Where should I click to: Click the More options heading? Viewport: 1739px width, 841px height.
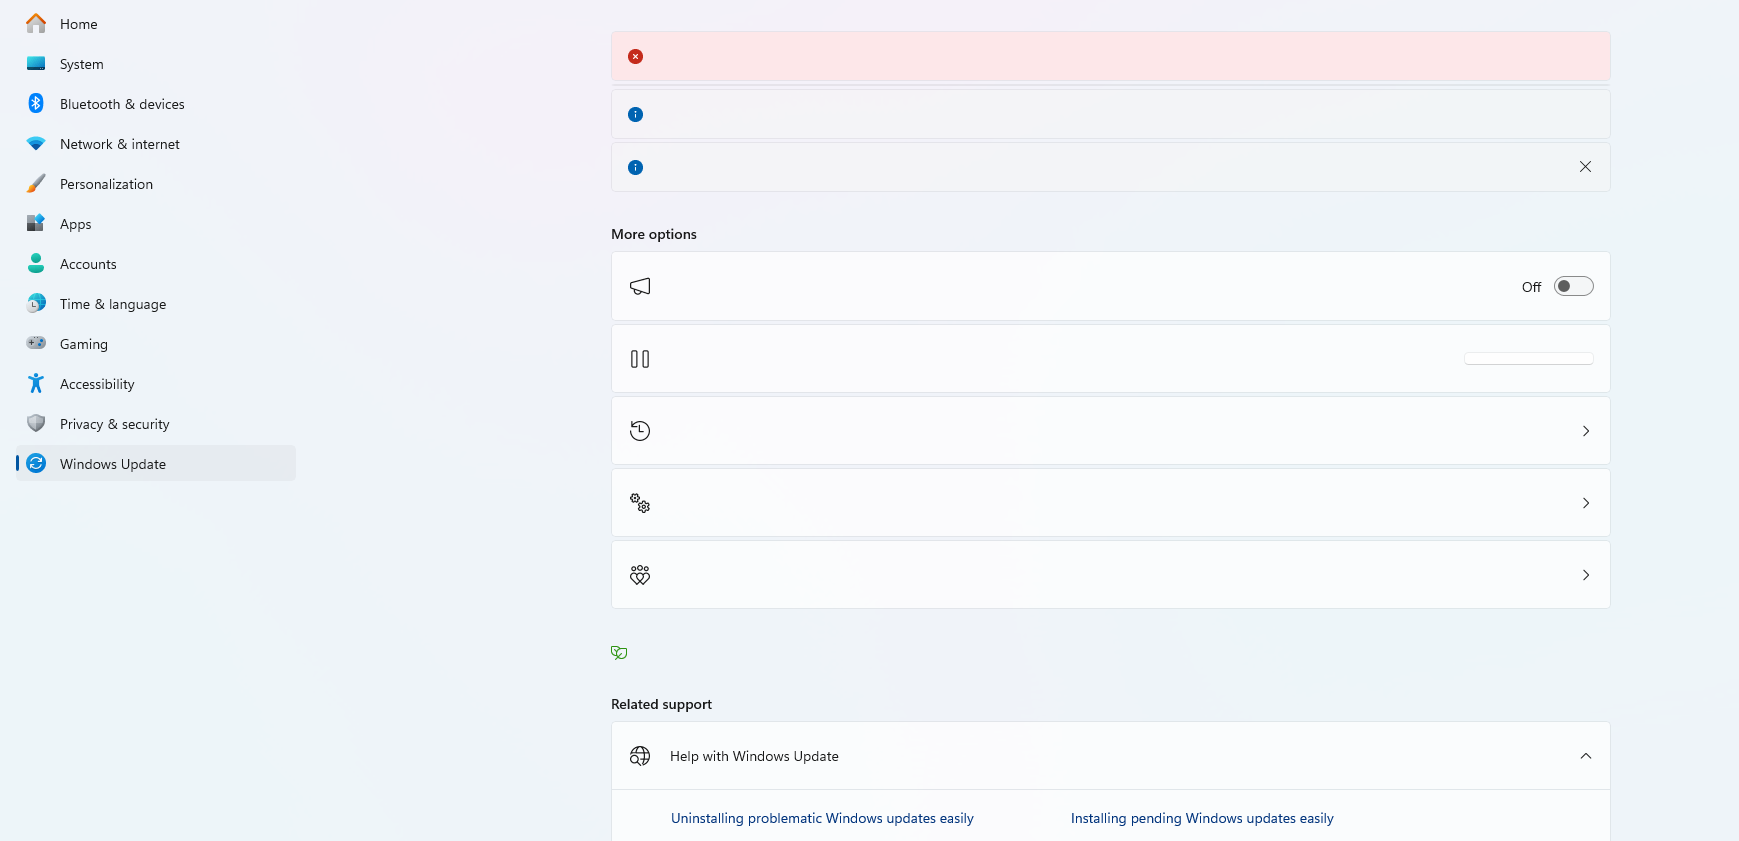click(x=654, y=234)
